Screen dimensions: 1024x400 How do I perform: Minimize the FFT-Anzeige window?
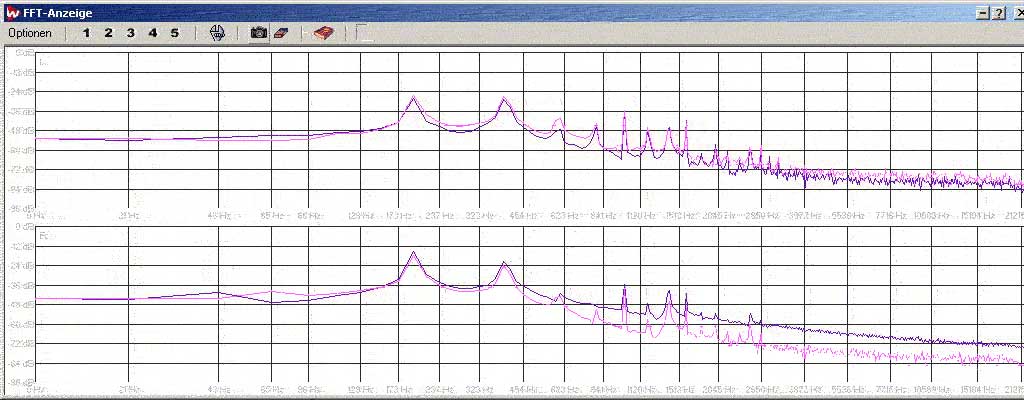click(x=984, y=13)
